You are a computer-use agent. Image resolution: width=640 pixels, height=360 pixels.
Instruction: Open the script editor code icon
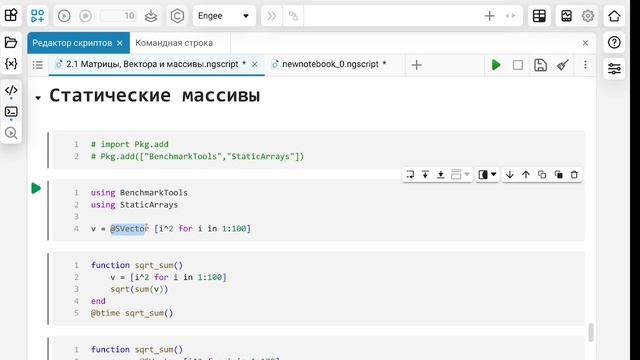pyautogui.click(x=11, y=90)
